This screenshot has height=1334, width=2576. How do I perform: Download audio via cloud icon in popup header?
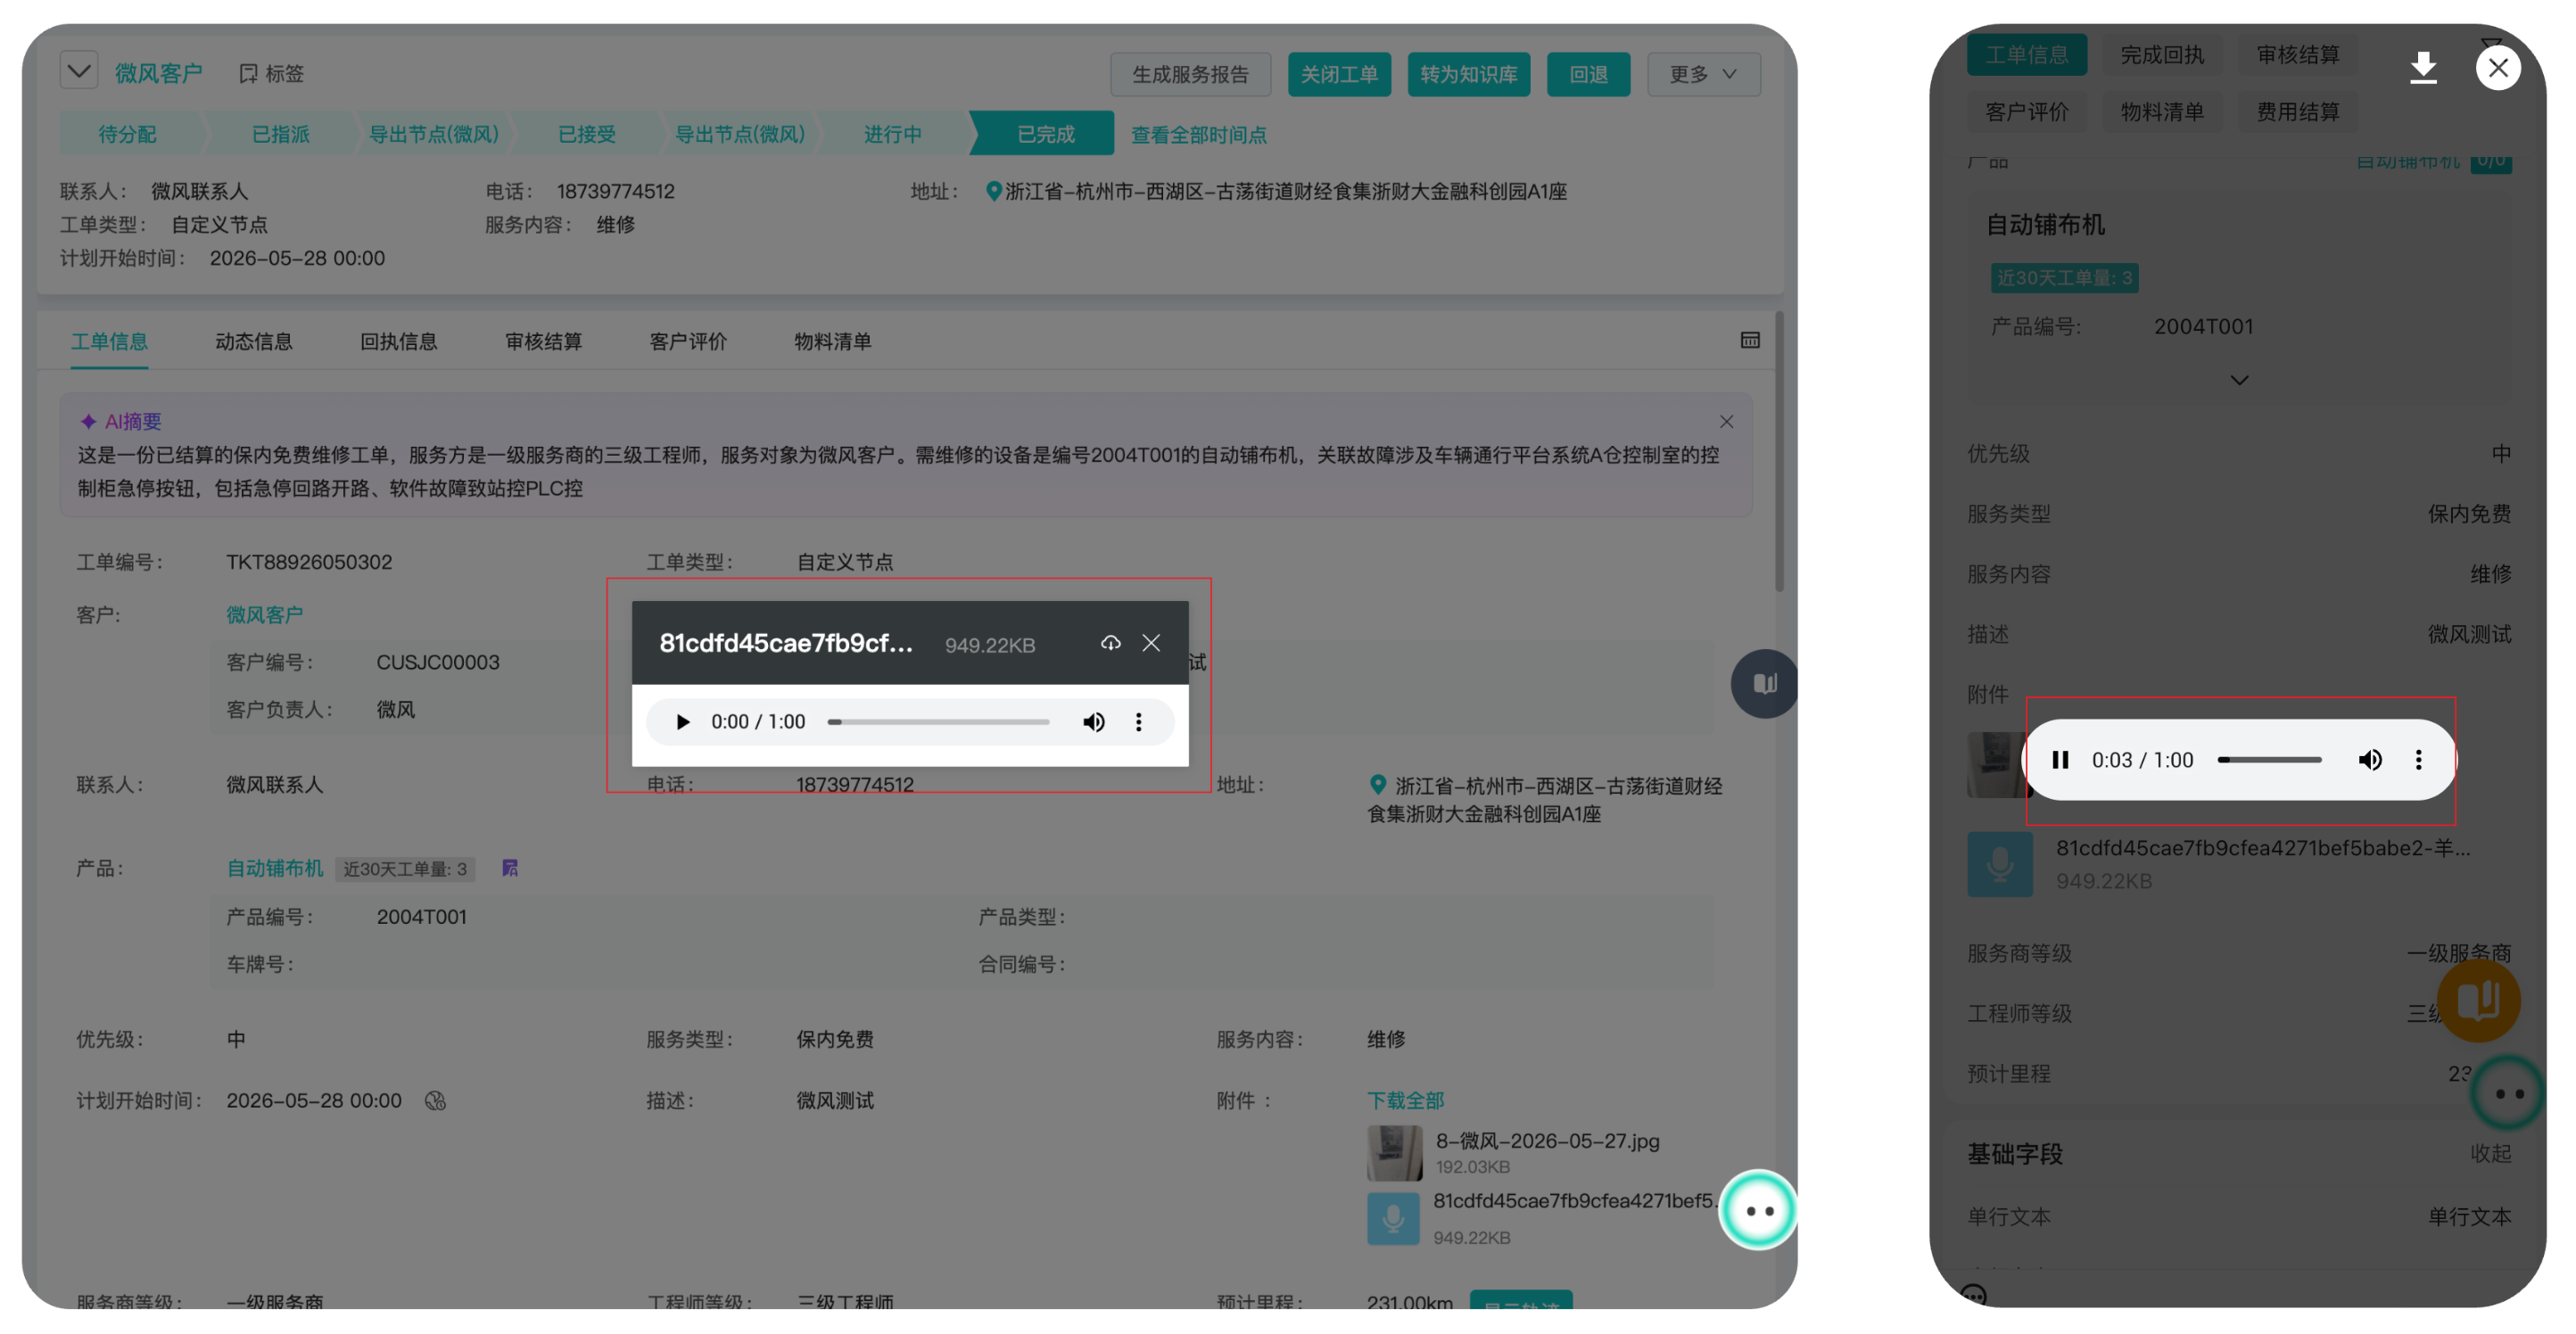point(1110,643)
